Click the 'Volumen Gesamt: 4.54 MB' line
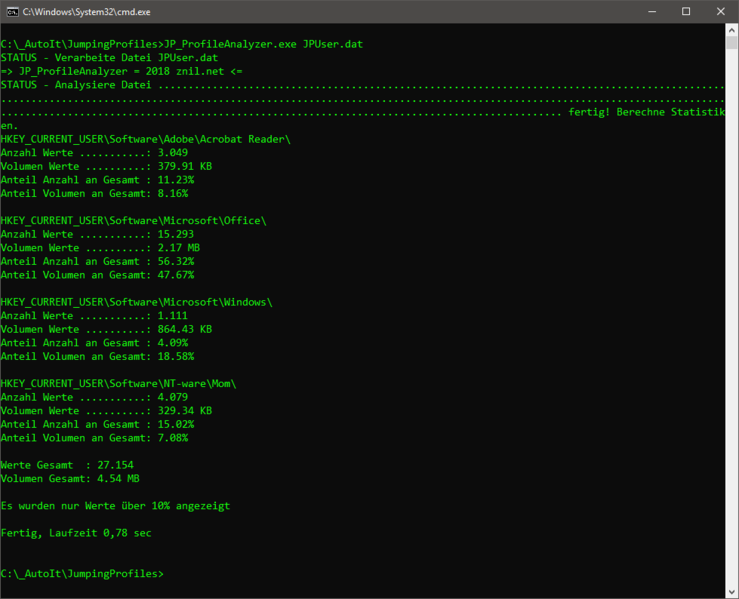This screenshot has height=599, width=739. click(x=70, y=478)
